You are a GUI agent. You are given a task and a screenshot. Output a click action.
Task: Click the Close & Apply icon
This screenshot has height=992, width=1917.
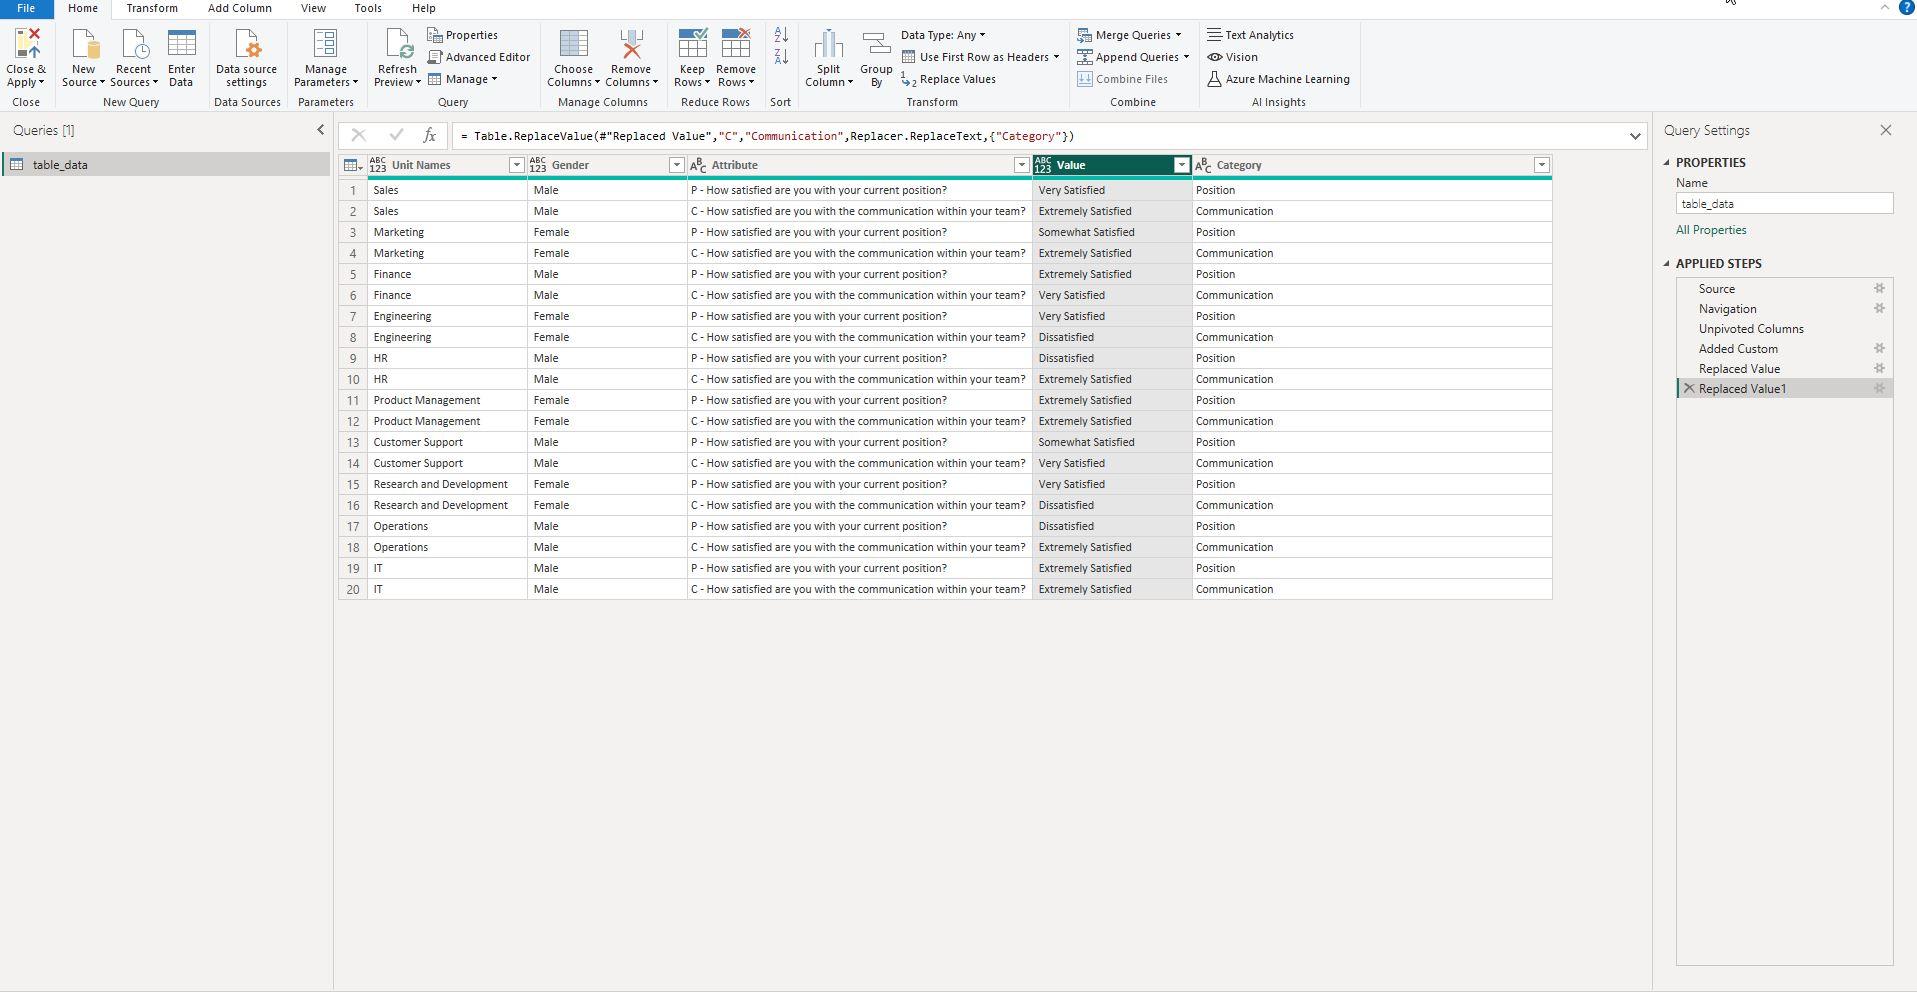[x=27, y=45]
